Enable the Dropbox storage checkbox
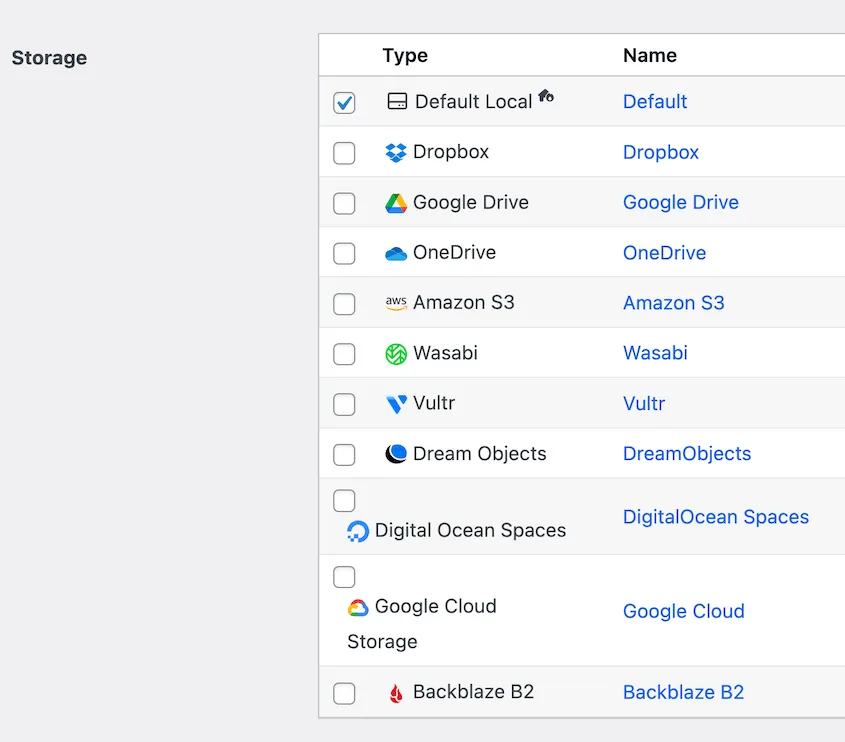The height and width of the screenshot is (742, 845). pos(344,153)
